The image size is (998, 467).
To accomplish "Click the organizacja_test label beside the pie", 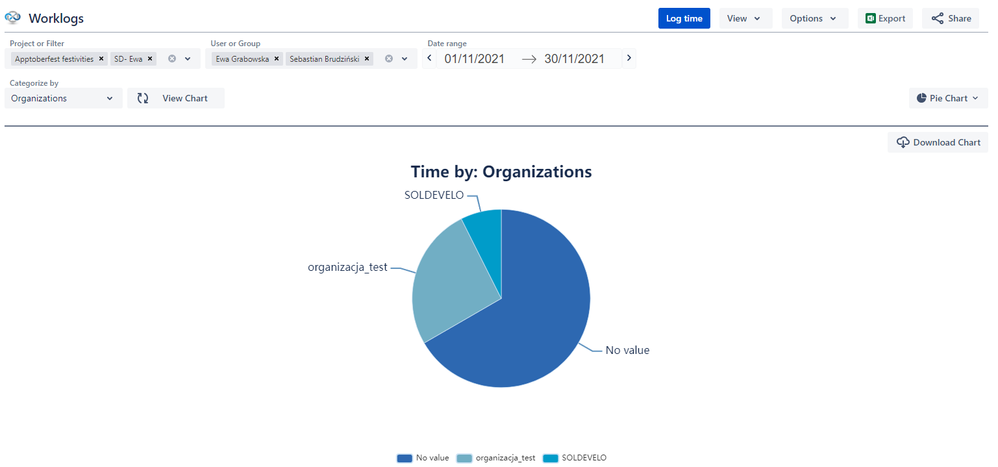I will [348, 268].
